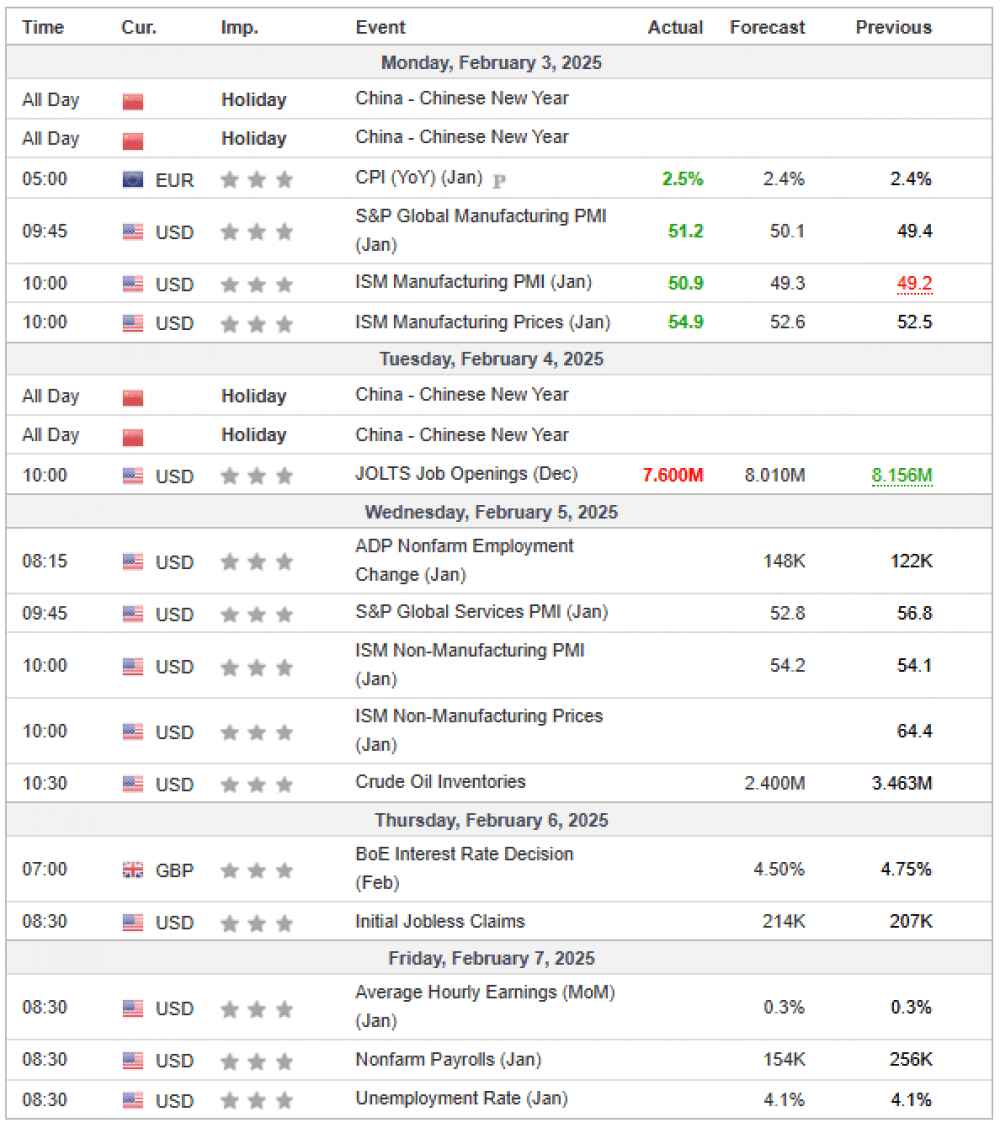Click the 3.463M previous crude oil value
The width and height of the screenshot is (1000, 1128).
902,783
